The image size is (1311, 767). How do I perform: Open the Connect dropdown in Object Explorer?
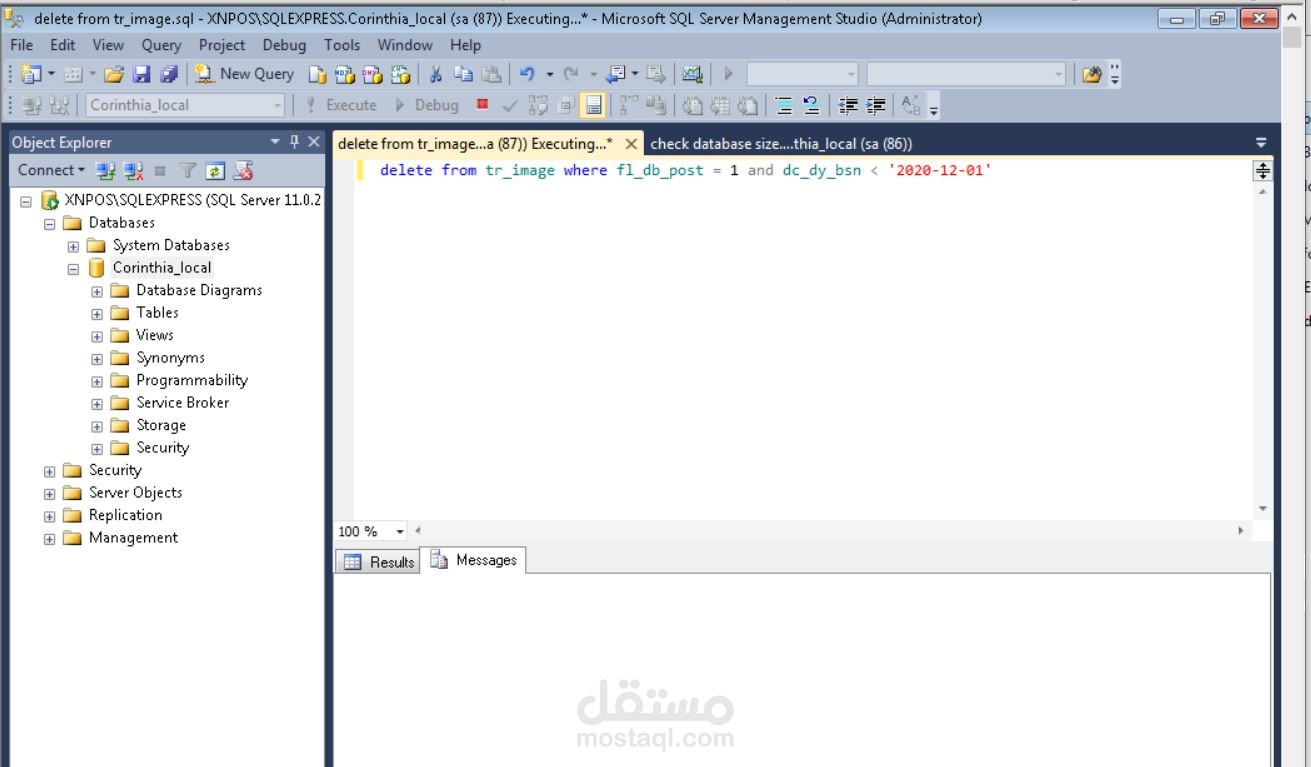[x=51, y=171]
